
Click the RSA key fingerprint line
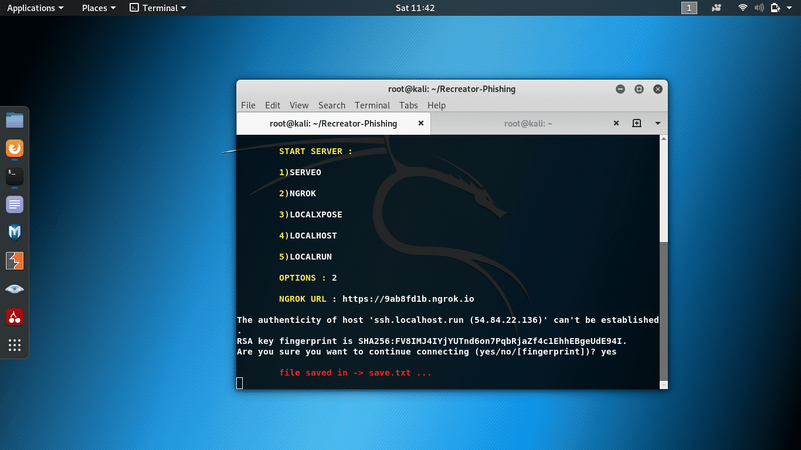[432, 341]
